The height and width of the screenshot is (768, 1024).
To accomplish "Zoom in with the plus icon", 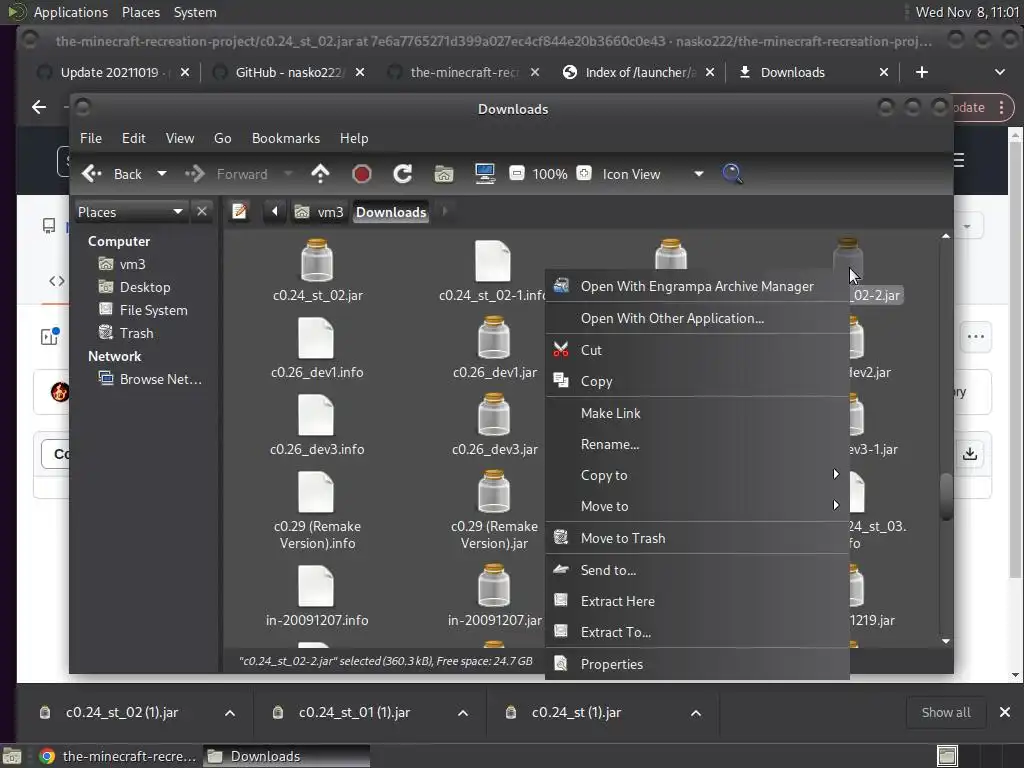I will [584, 174].
